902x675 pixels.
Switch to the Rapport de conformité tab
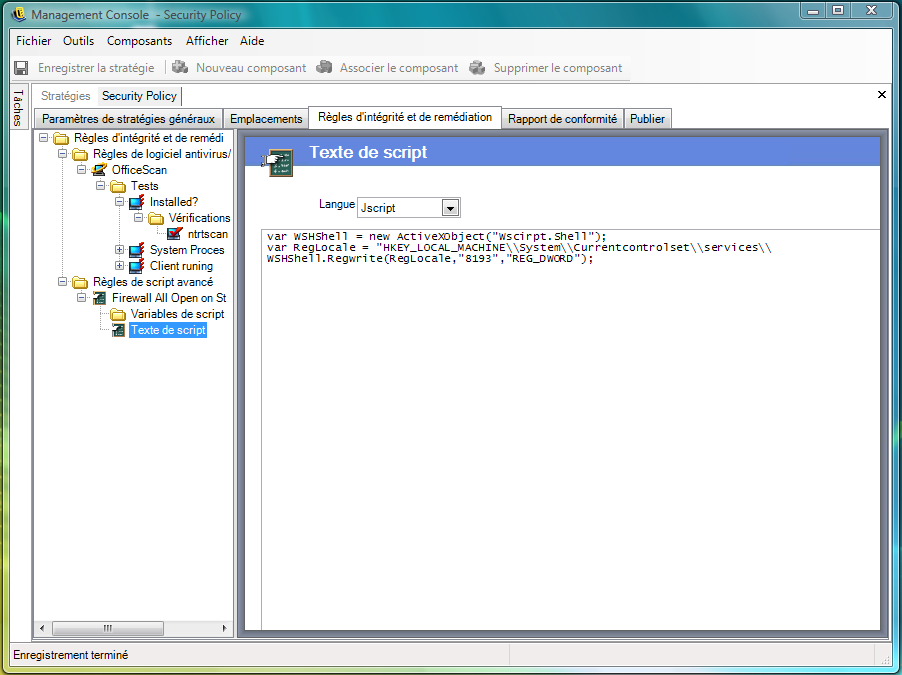562,119
